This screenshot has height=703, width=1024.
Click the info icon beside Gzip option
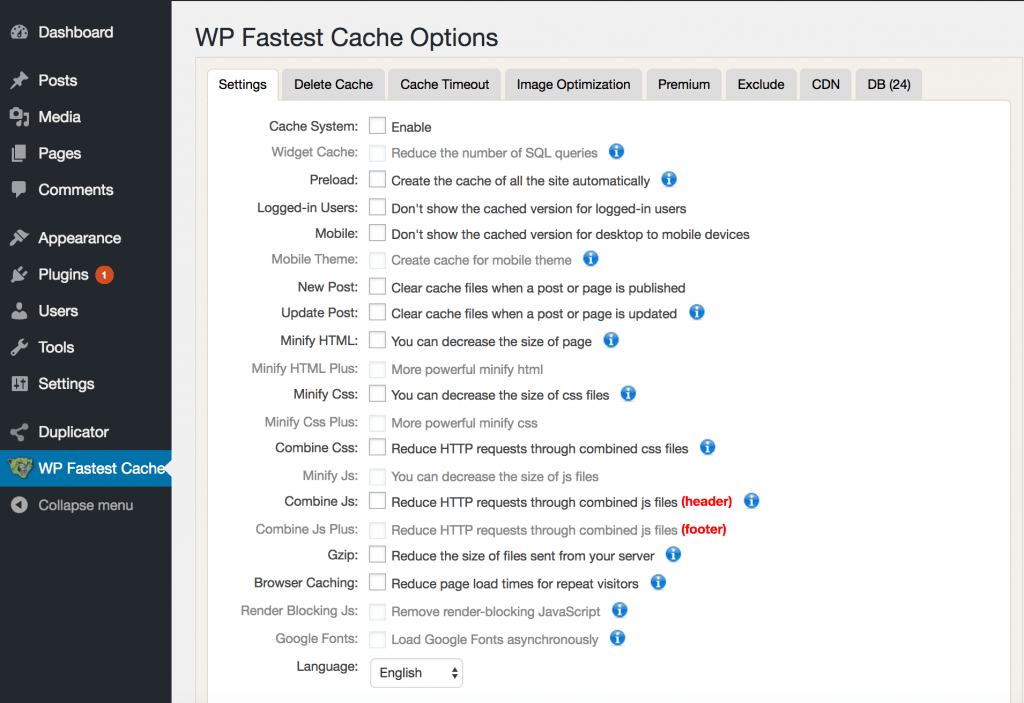coord(673,554)
